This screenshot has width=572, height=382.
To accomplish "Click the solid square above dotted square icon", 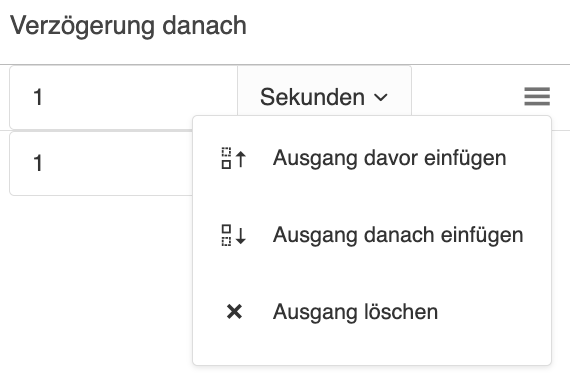I will (226, 235).
